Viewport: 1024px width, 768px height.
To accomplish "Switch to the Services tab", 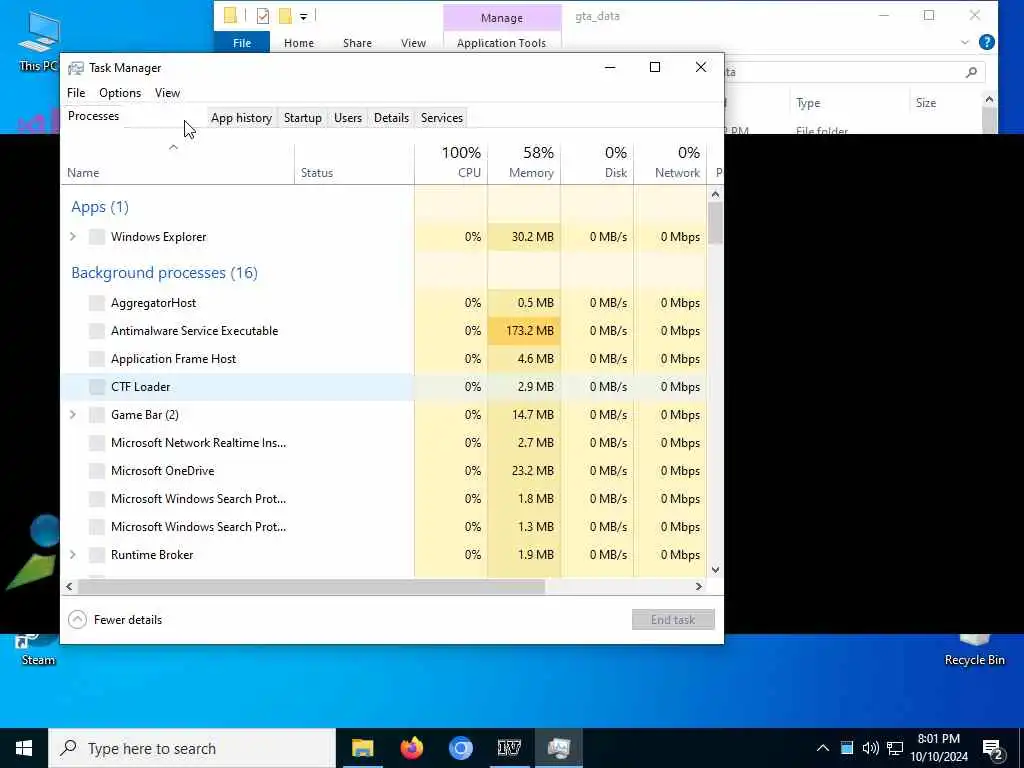I will 441,118.
